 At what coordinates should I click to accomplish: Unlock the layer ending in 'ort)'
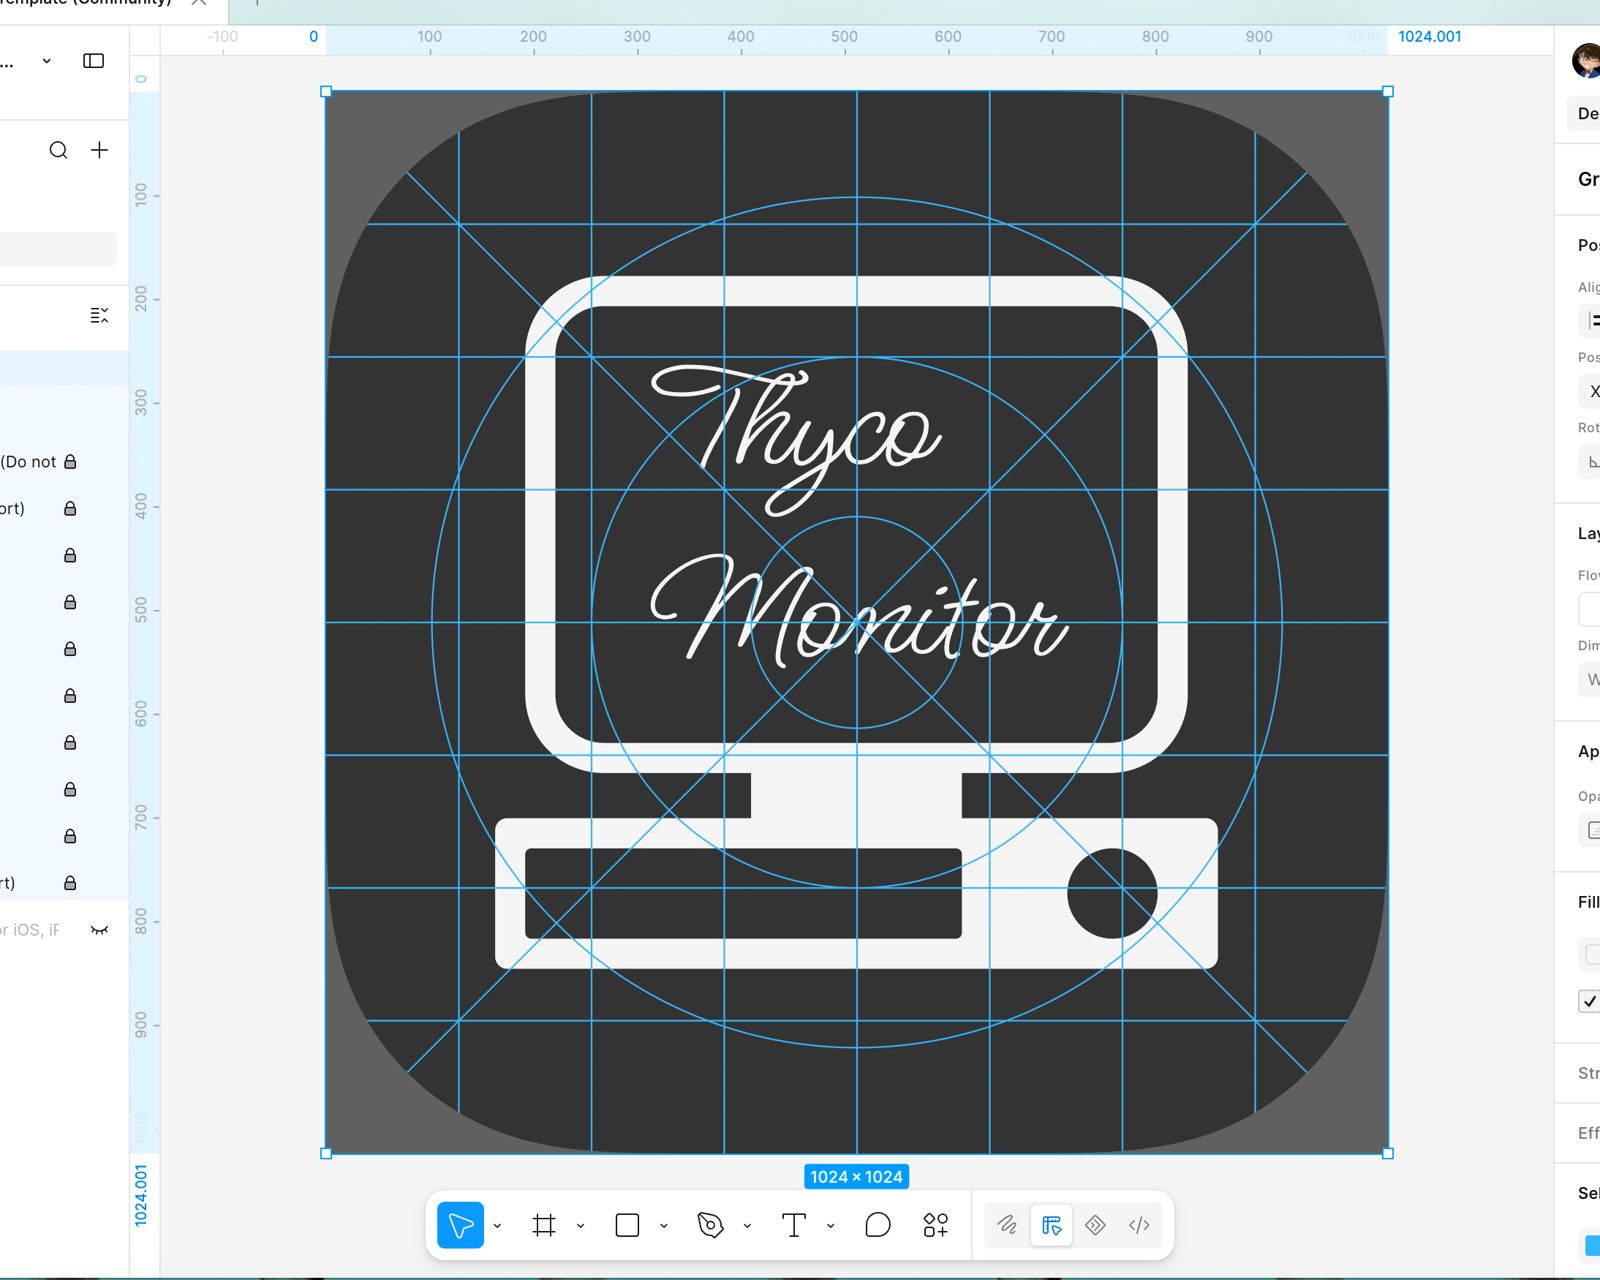click(x=70, y=509)
